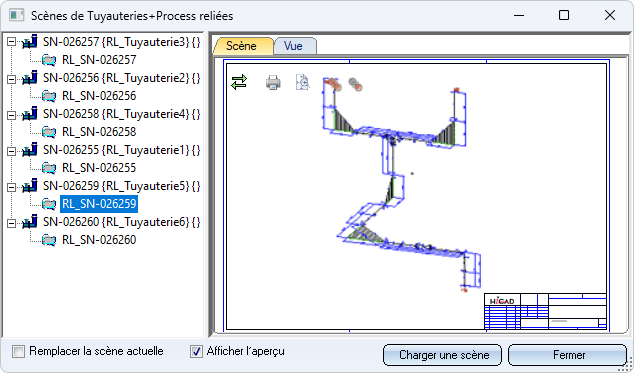Collapse the SN-026255 tree node
The width and height of the screenshot is (634, 373).
(12, 151)
